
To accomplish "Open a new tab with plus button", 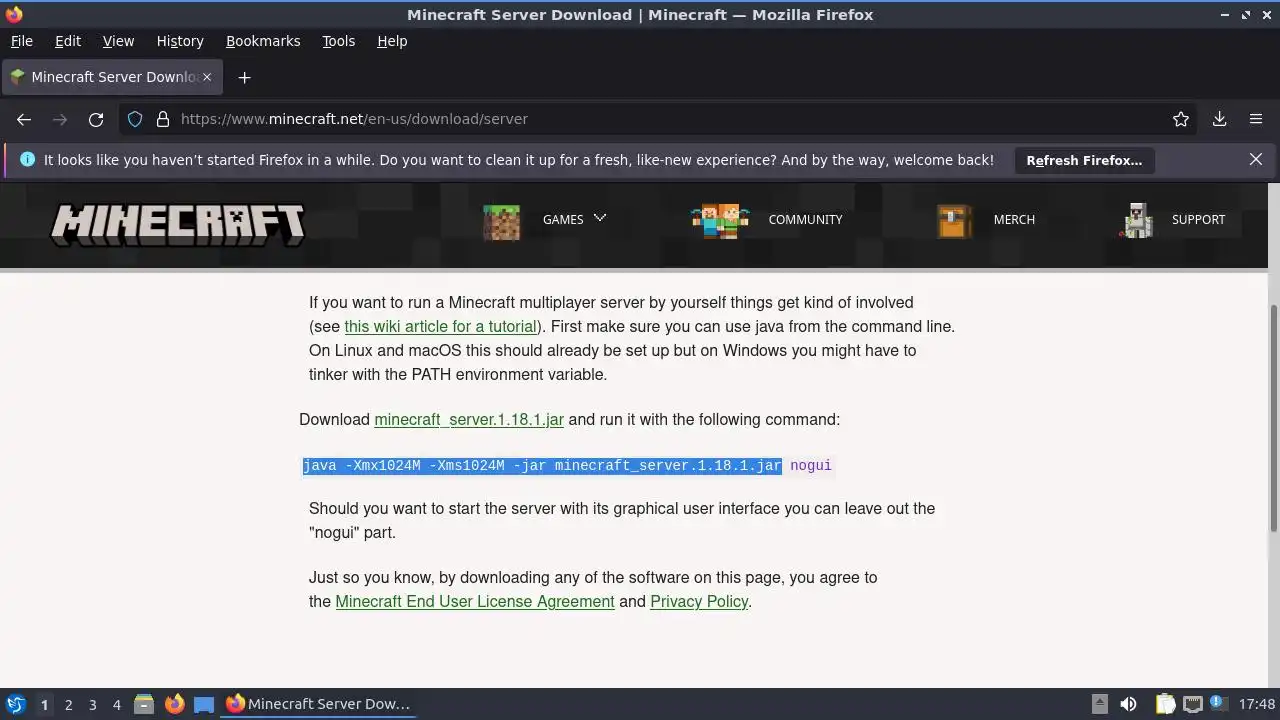I will (244, 77).
